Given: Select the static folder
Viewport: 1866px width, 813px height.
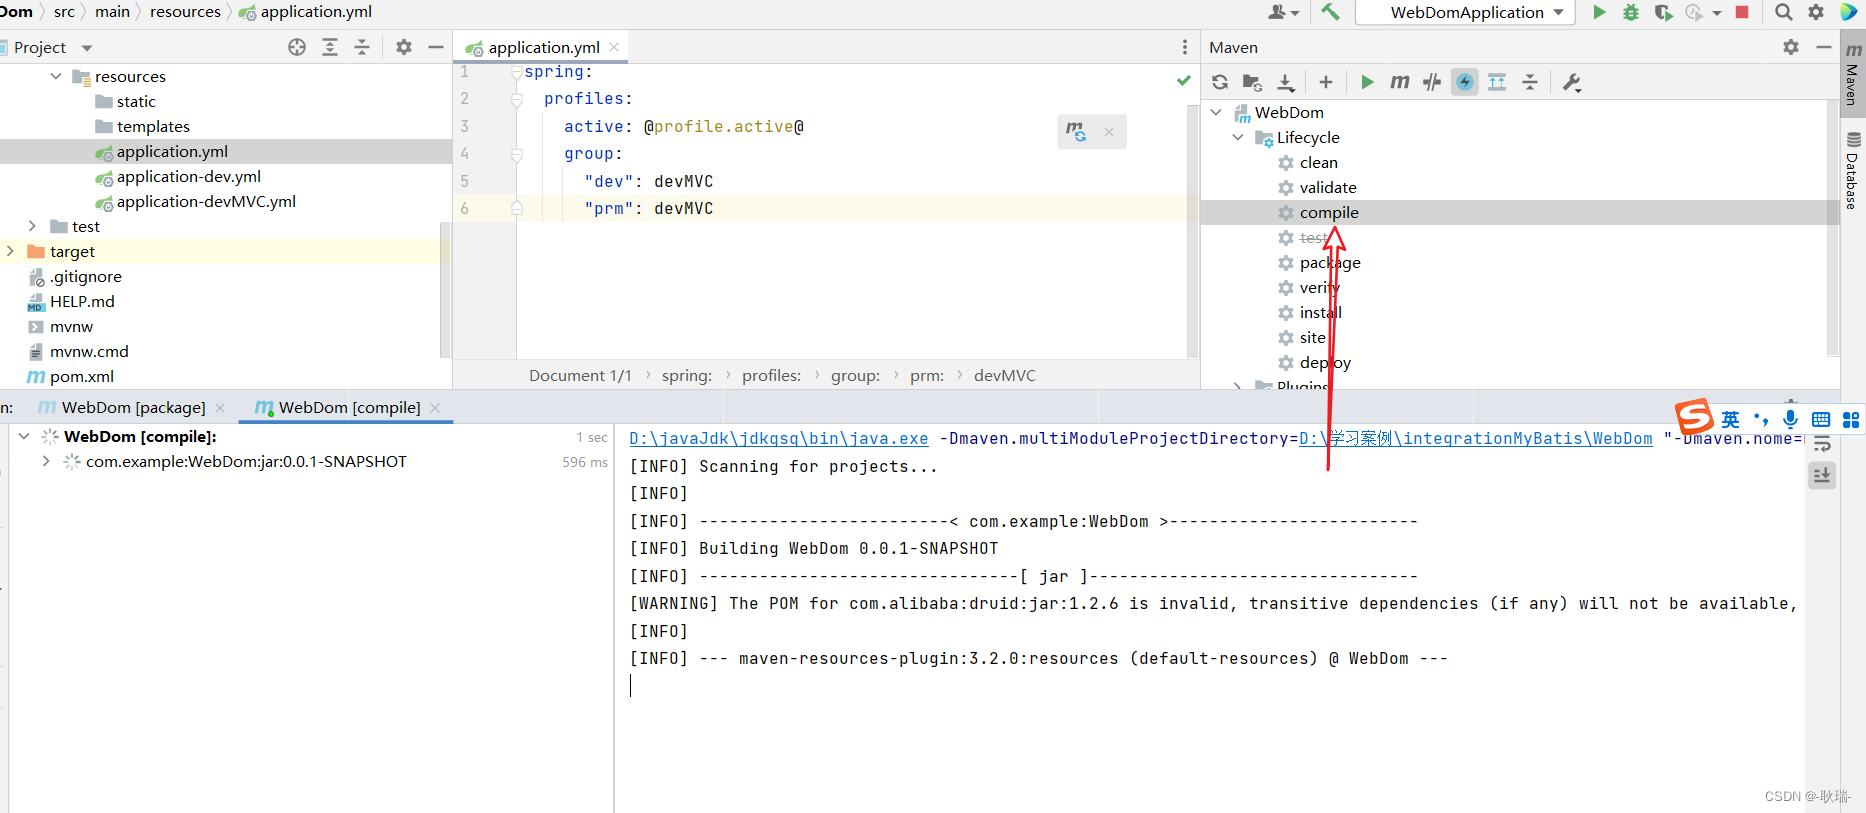Looking at the screenshot, I should (136, 101).
